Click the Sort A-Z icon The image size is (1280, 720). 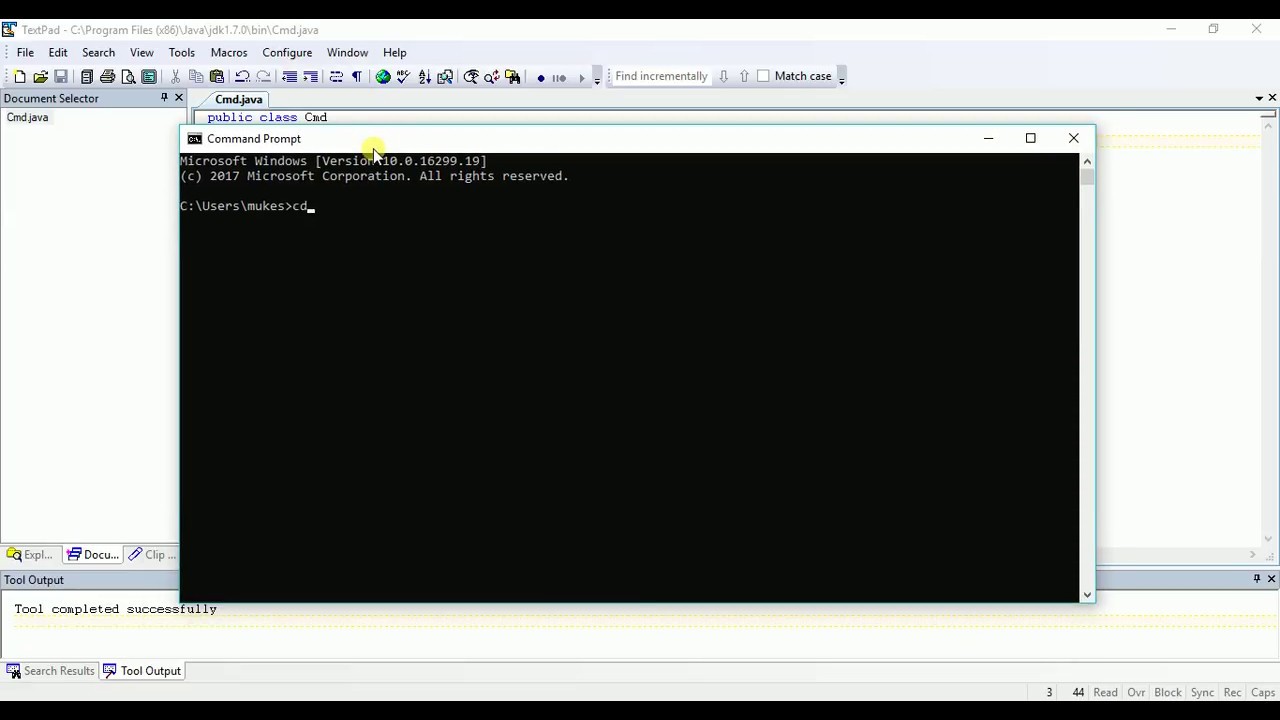(424, 77)
